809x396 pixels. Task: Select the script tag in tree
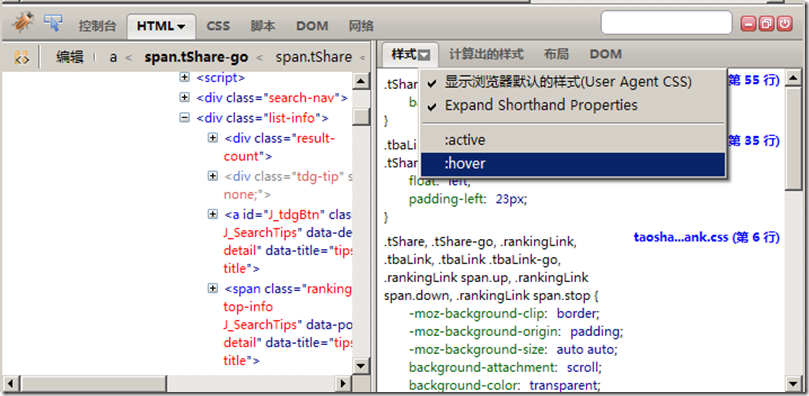pos(220,78)
